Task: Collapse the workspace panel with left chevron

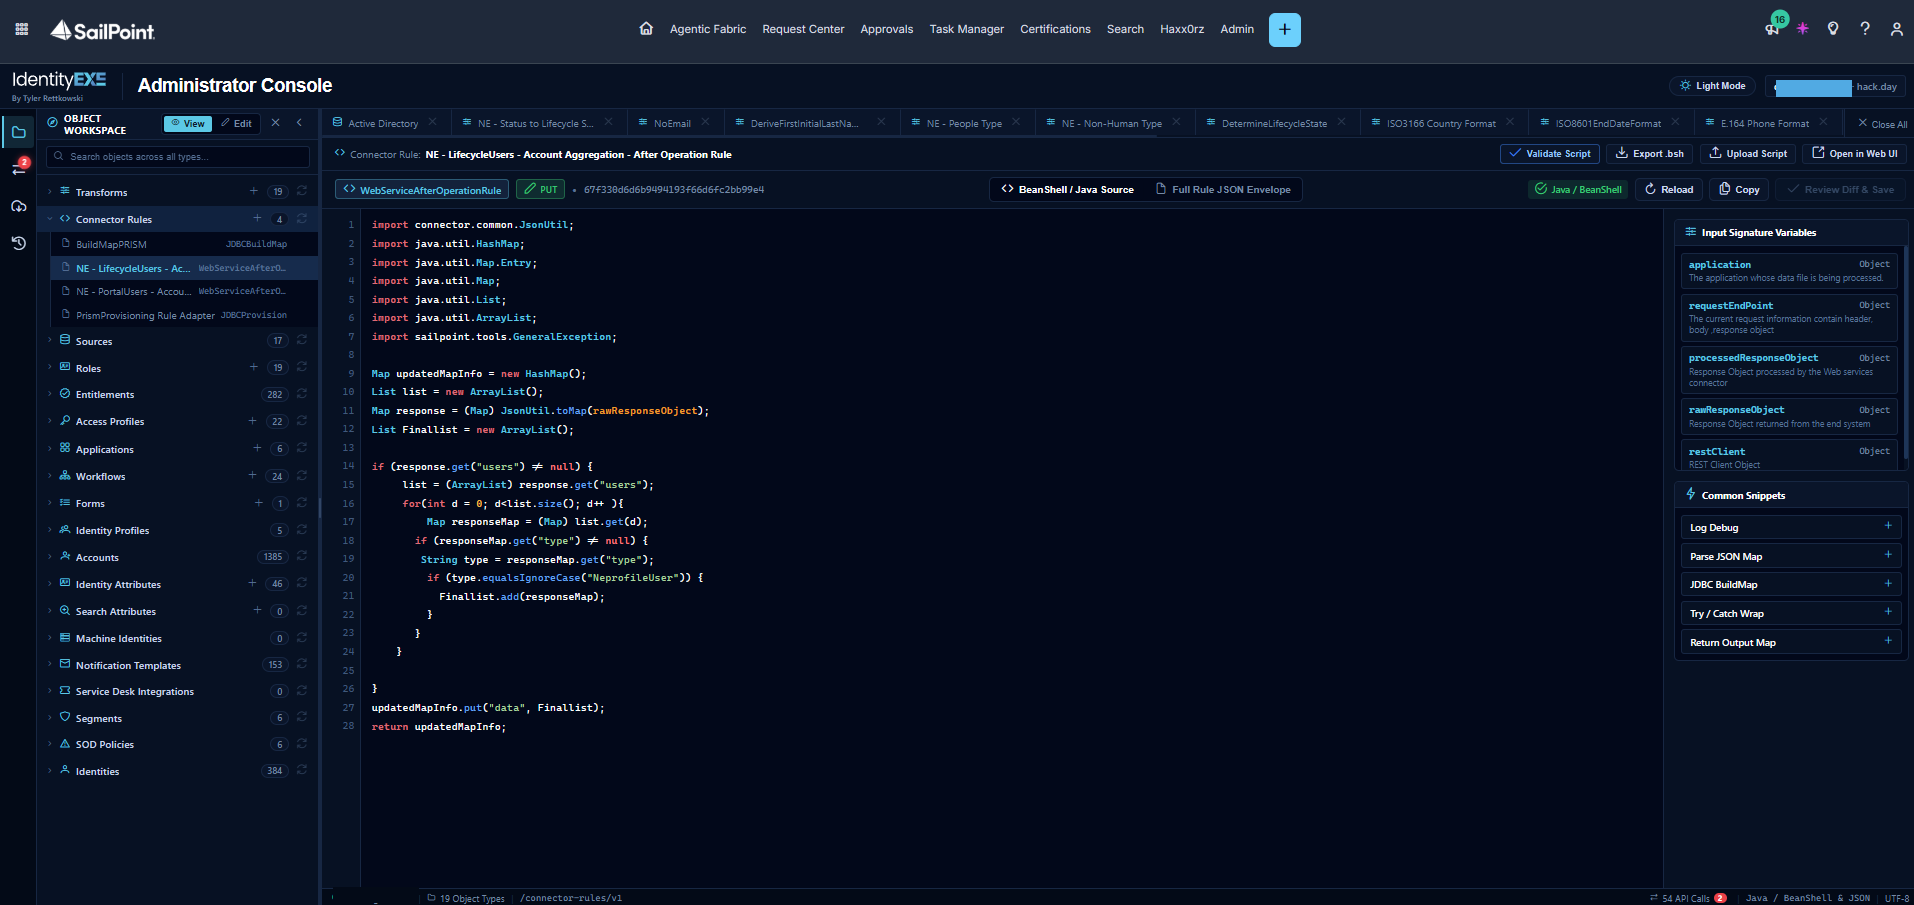Action: [299, 123]
